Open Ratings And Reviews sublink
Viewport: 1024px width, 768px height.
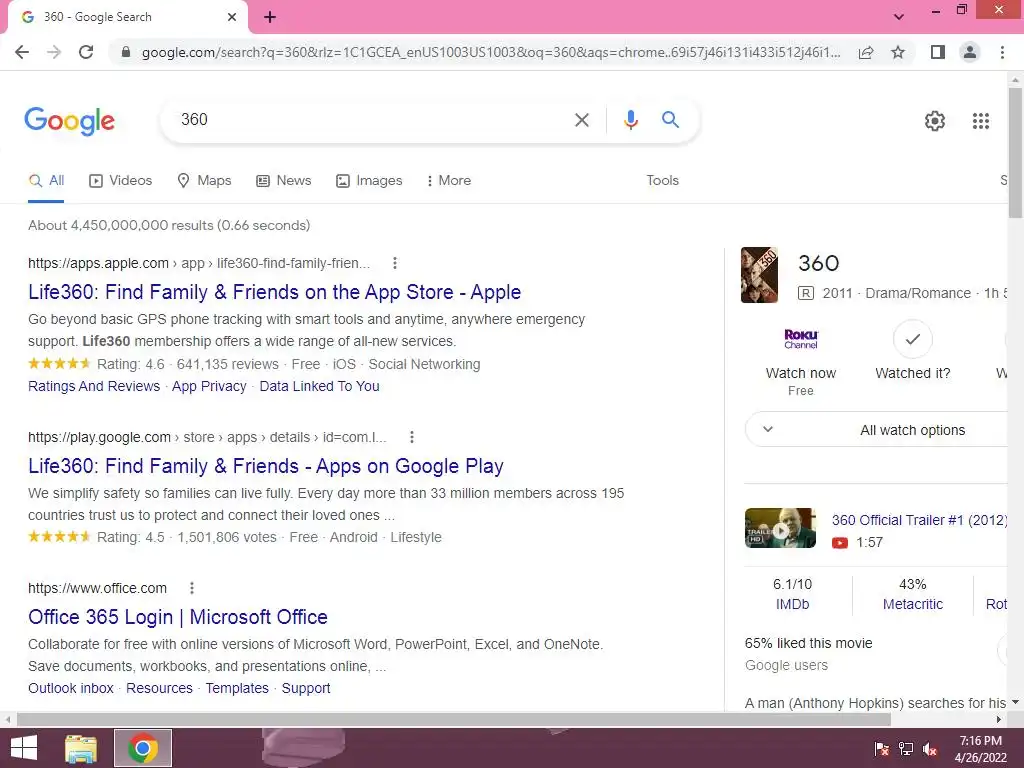click(94, 386)
